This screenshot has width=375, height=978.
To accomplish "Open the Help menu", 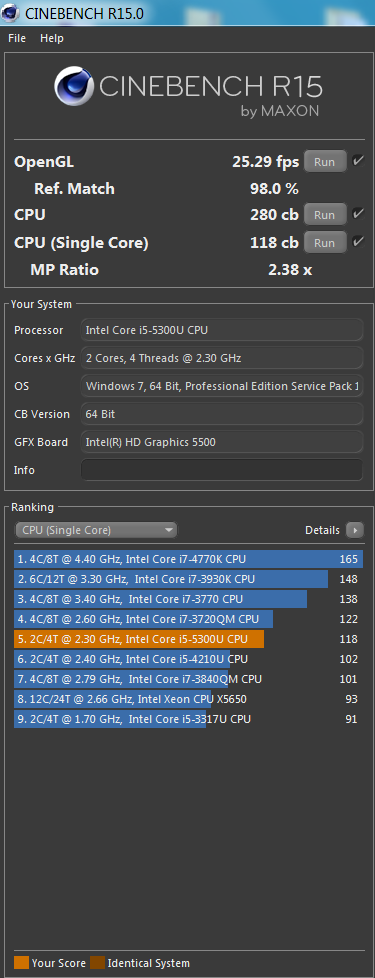I will pos(52,38).
